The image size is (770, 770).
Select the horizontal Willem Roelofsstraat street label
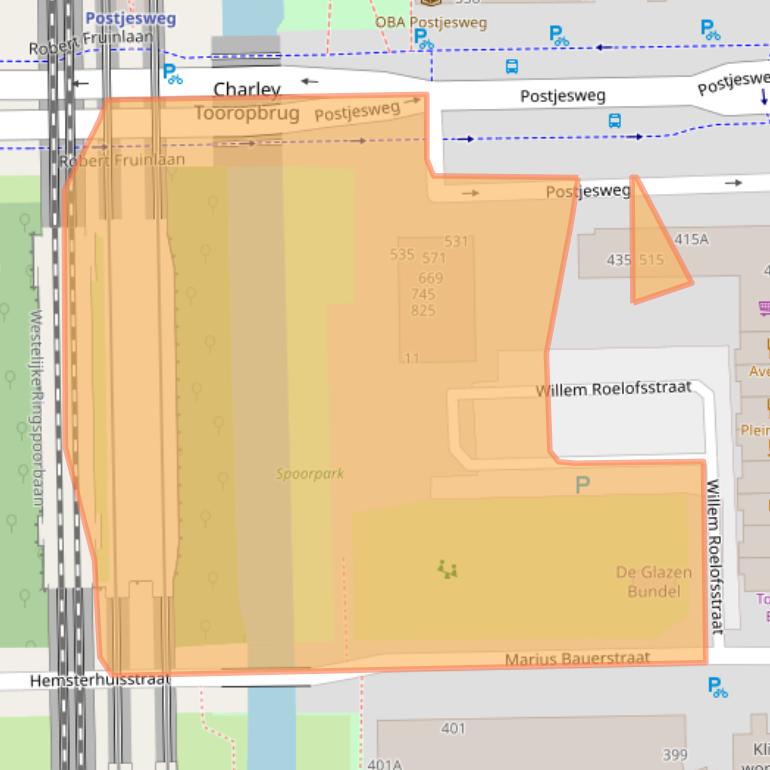613,388
